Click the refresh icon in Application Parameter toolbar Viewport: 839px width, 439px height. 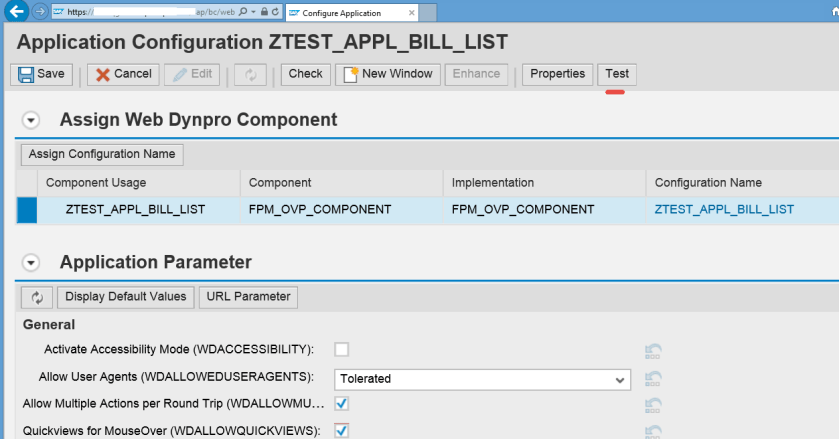tap(38, 297)
